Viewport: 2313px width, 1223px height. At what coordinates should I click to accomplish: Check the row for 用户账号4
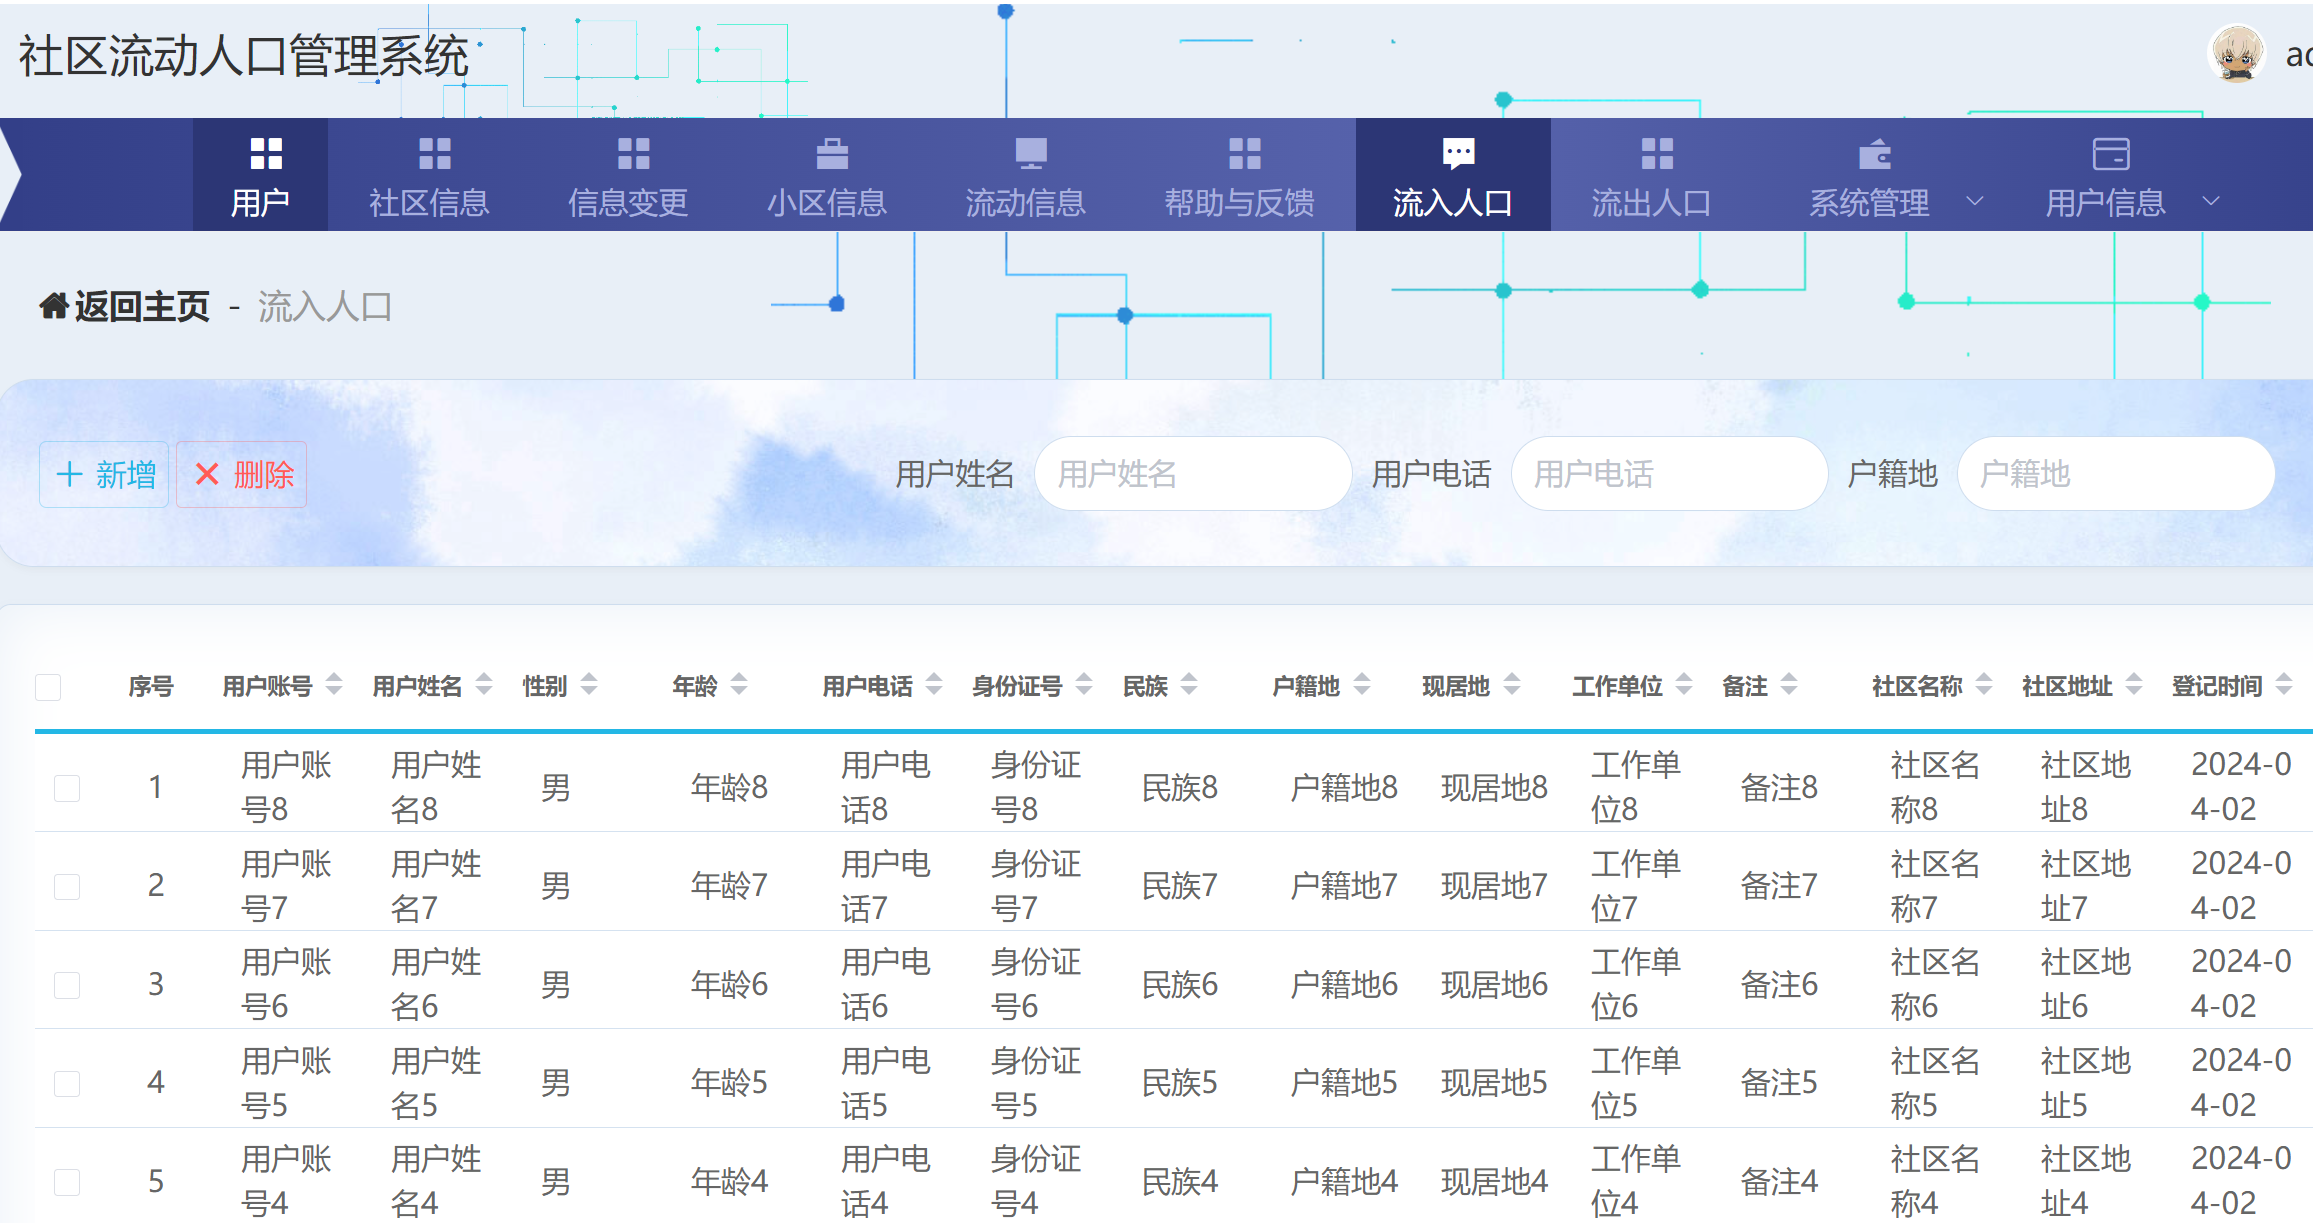tap(67, 1182)
